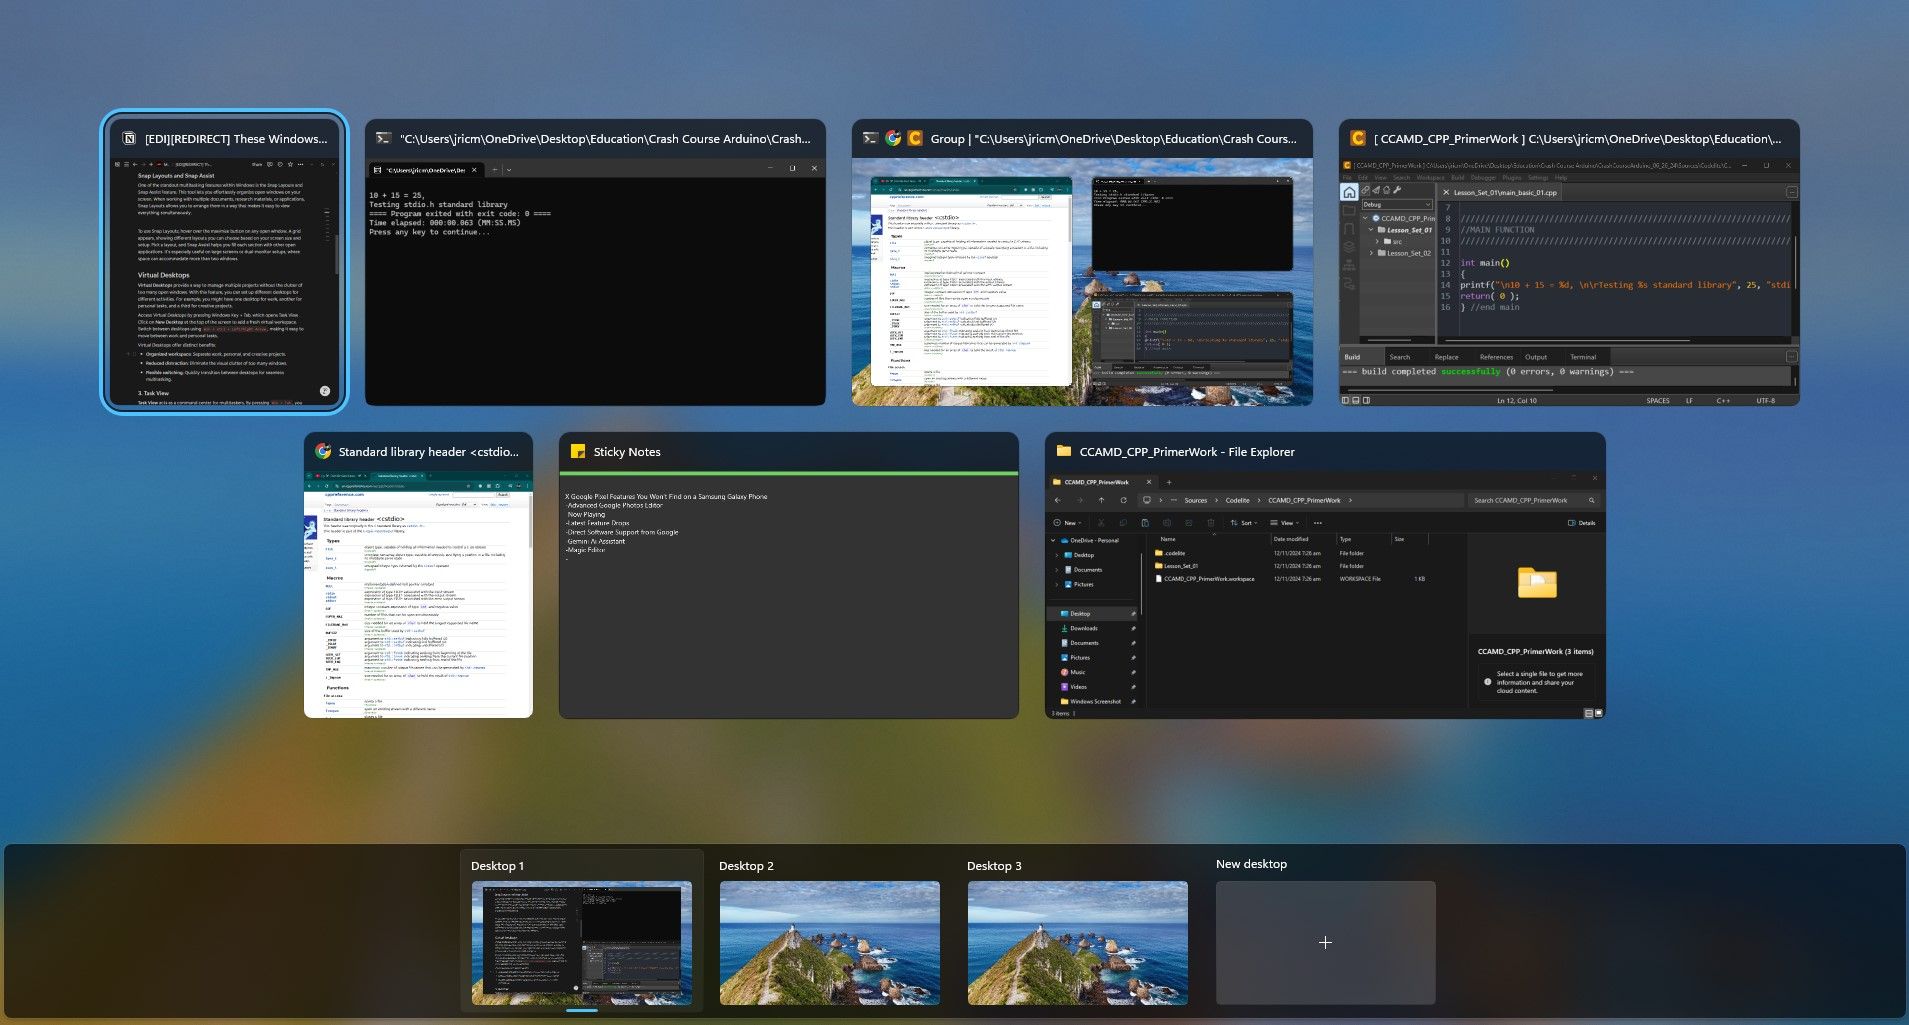Screen dimensions: 1909x1025
Task: Click the Chrome icon beside Standard library header
Action: pyautogui.click(x=323, y=452)
